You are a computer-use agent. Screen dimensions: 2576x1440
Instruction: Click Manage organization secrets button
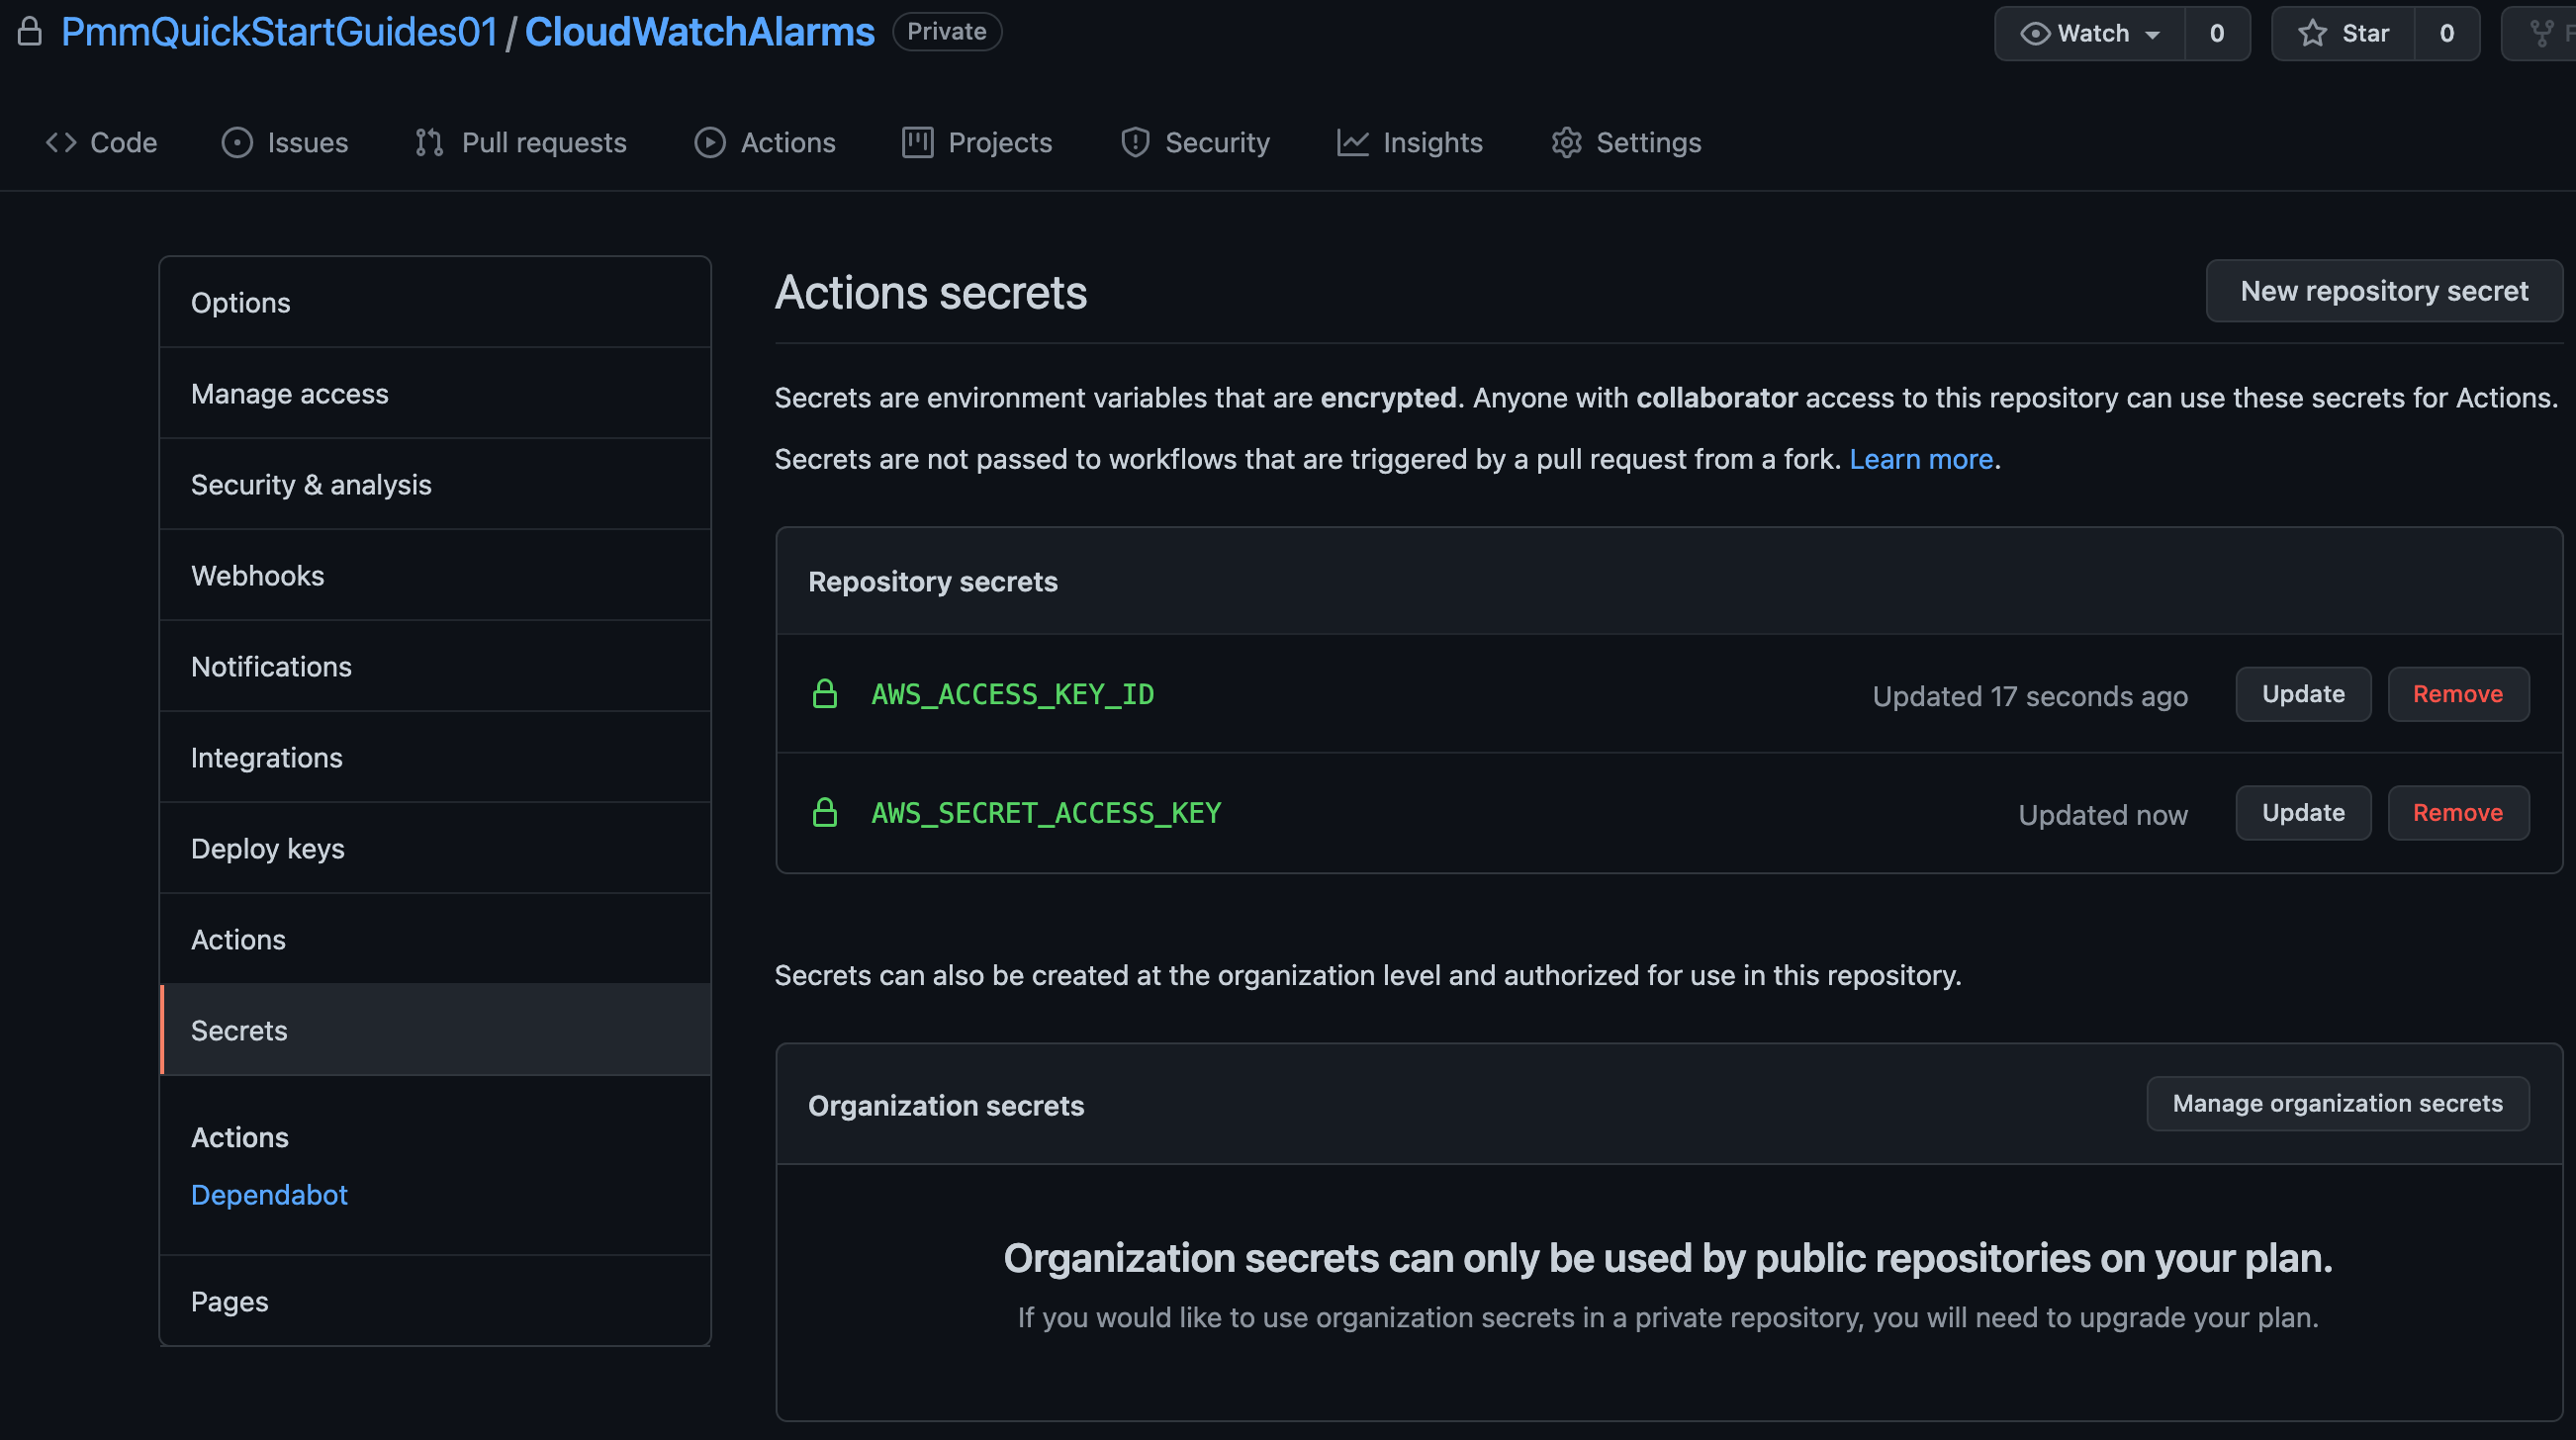coord(2338,1104)
